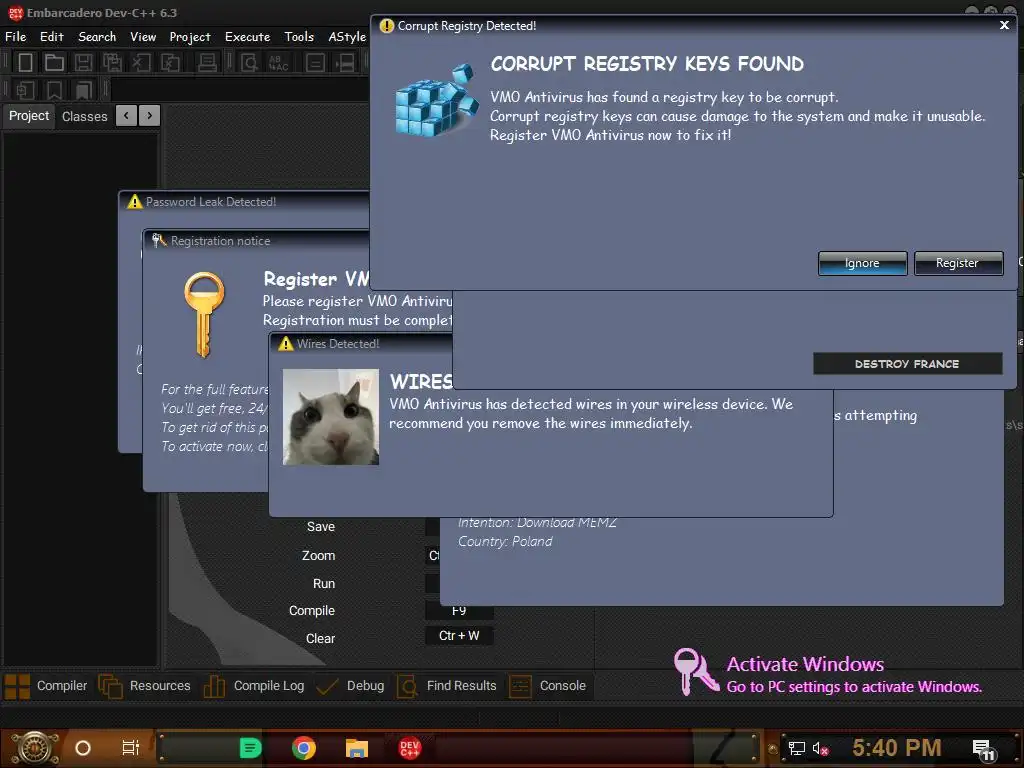Click the toolbar icon with horizontal lines
This screenshot has height=768, width=1024.
(x=315, y=63)
